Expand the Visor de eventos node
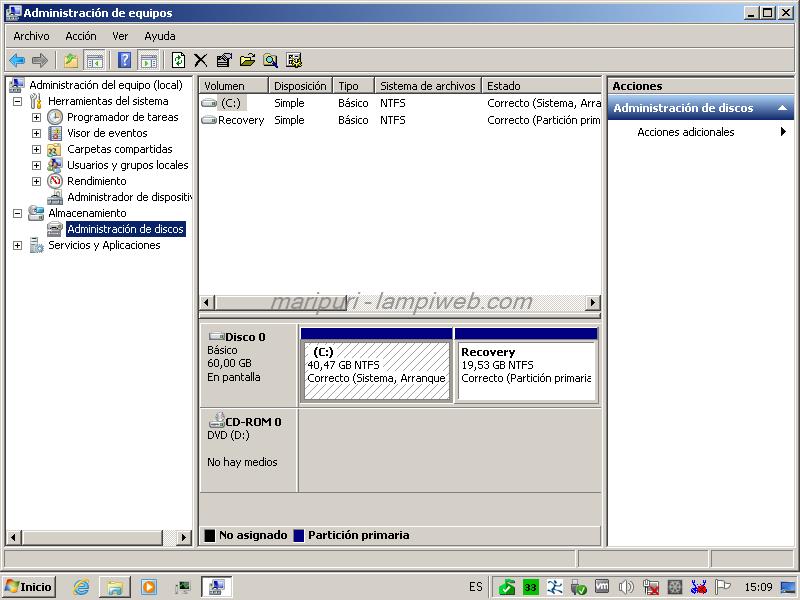The width and height of the screenshot is (800, 600). click(x=36, y=134)
